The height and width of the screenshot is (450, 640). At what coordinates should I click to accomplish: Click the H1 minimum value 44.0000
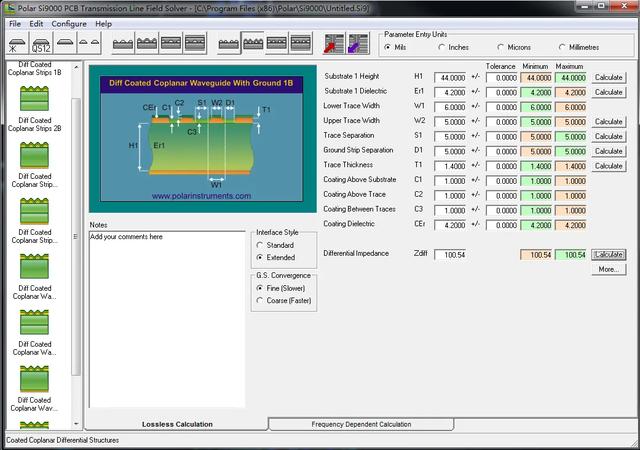(536, 78)
